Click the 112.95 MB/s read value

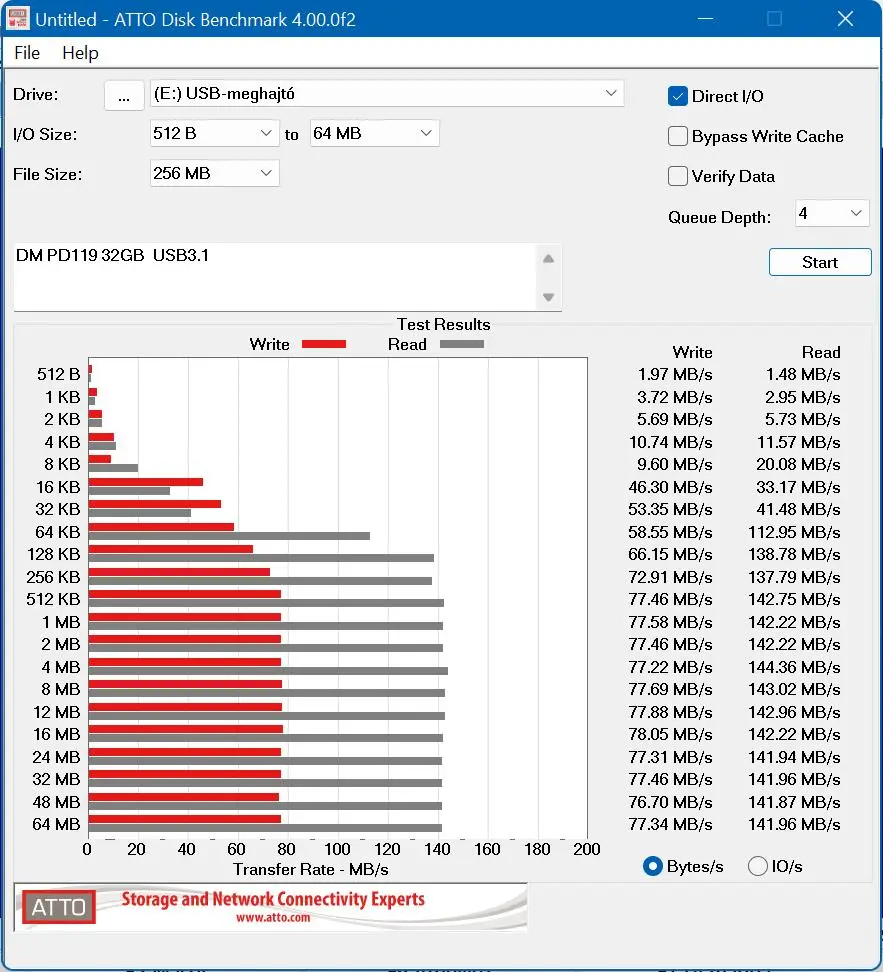794,532
